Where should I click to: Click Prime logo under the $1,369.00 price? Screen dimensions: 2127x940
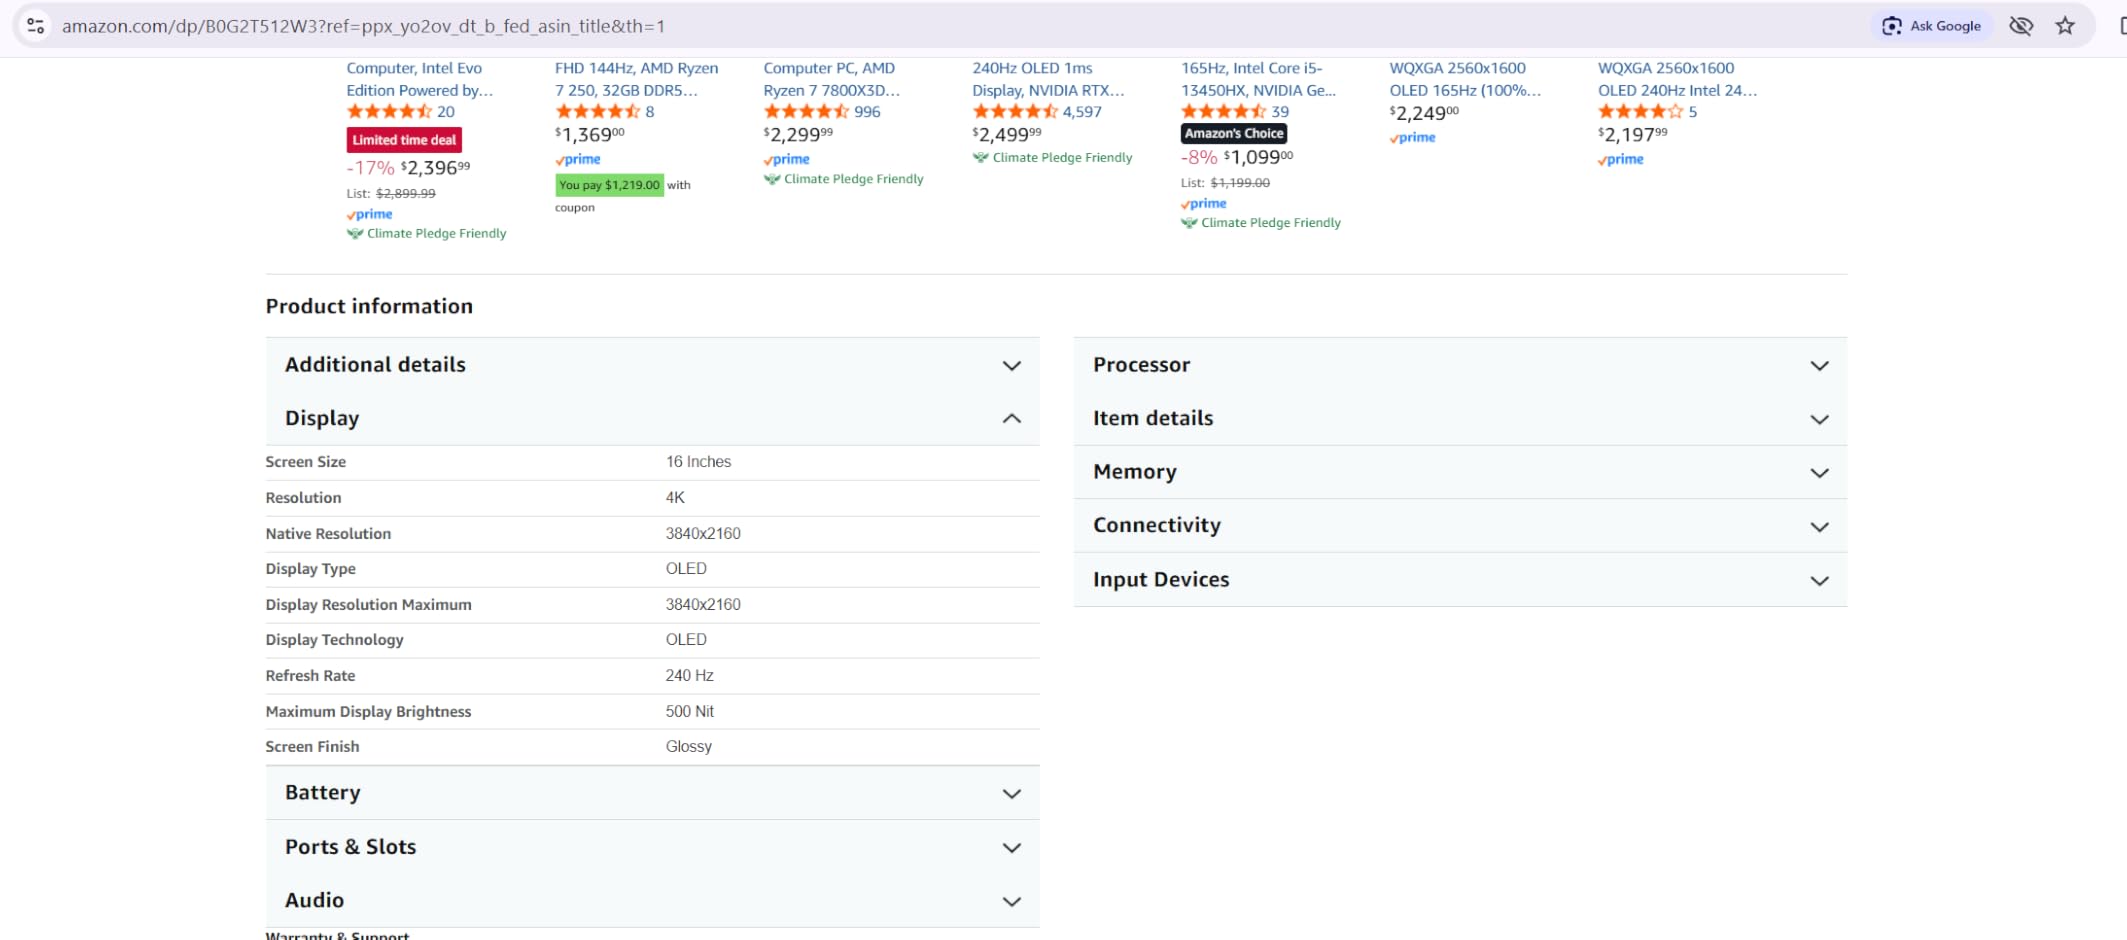[578, 160]
